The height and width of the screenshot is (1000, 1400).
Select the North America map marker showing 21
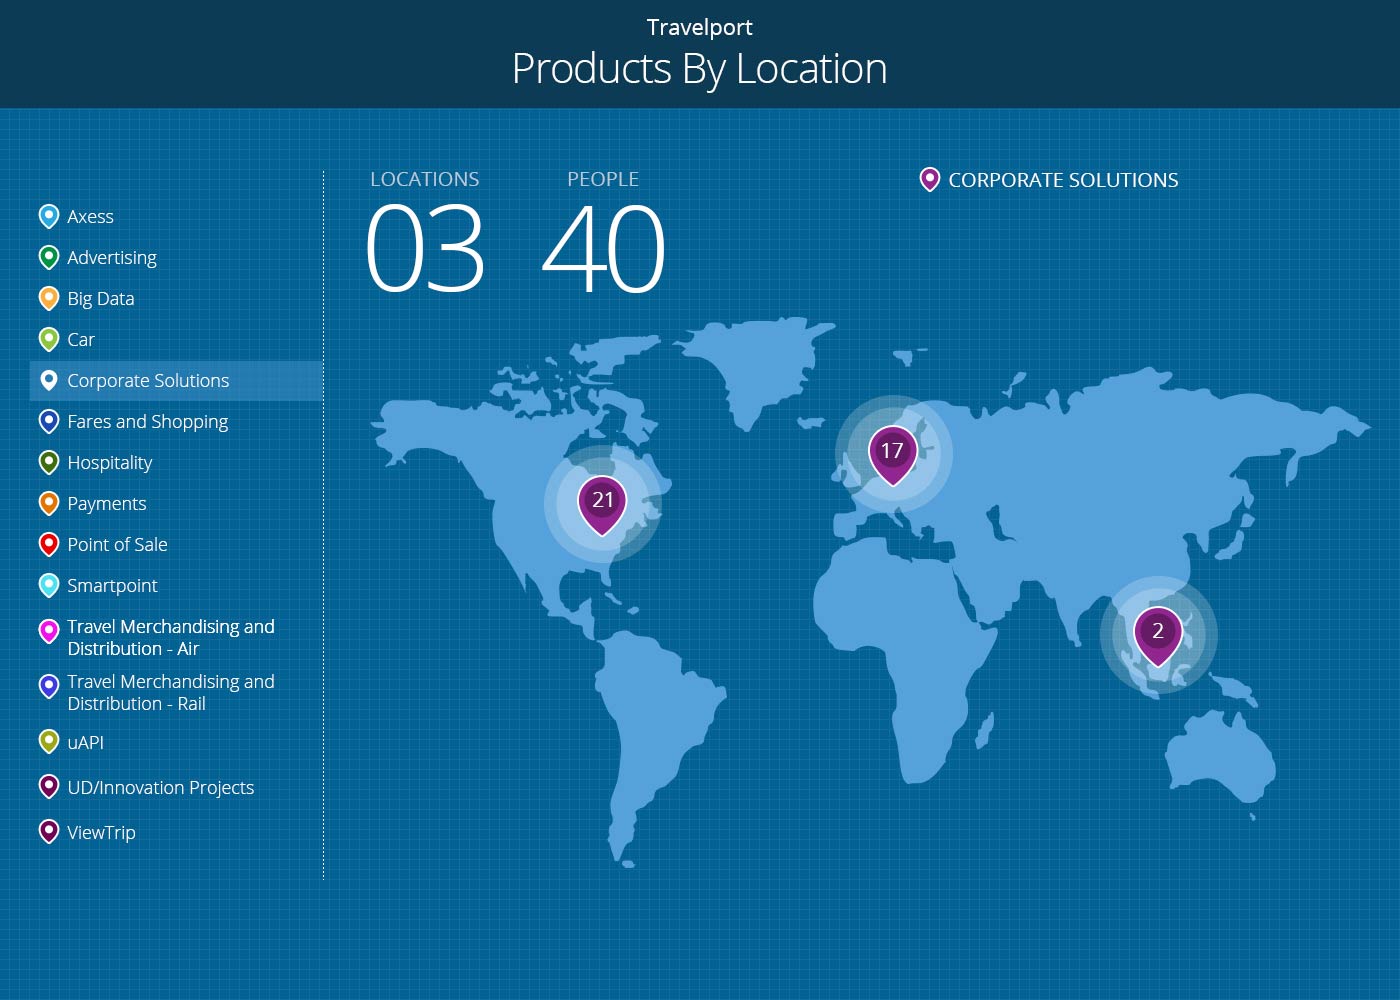tap(602, 505)
